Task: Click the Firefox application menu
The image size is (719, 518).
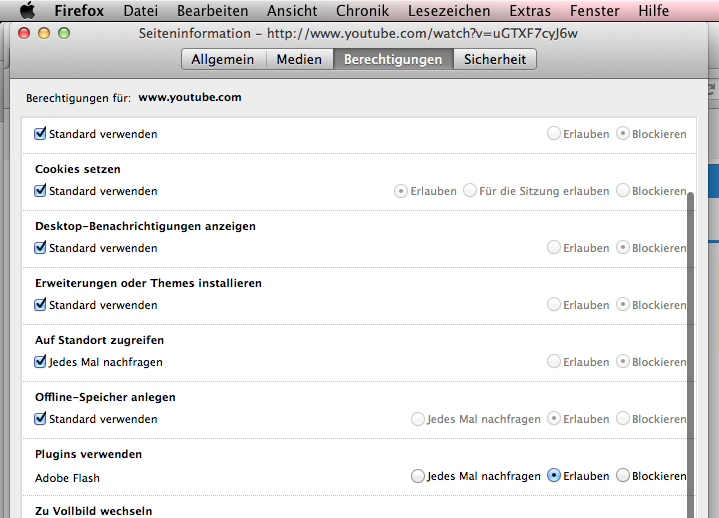Action: pos(79,11)
